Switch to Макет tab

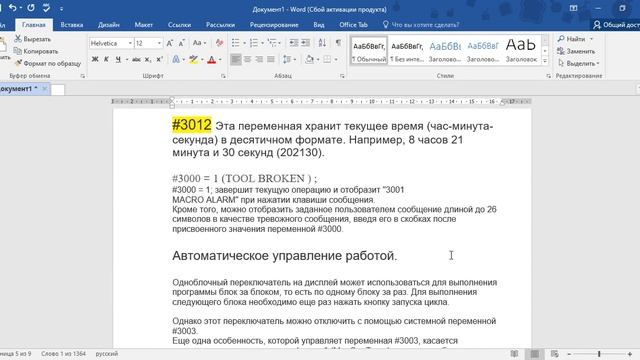pos(144,25)
